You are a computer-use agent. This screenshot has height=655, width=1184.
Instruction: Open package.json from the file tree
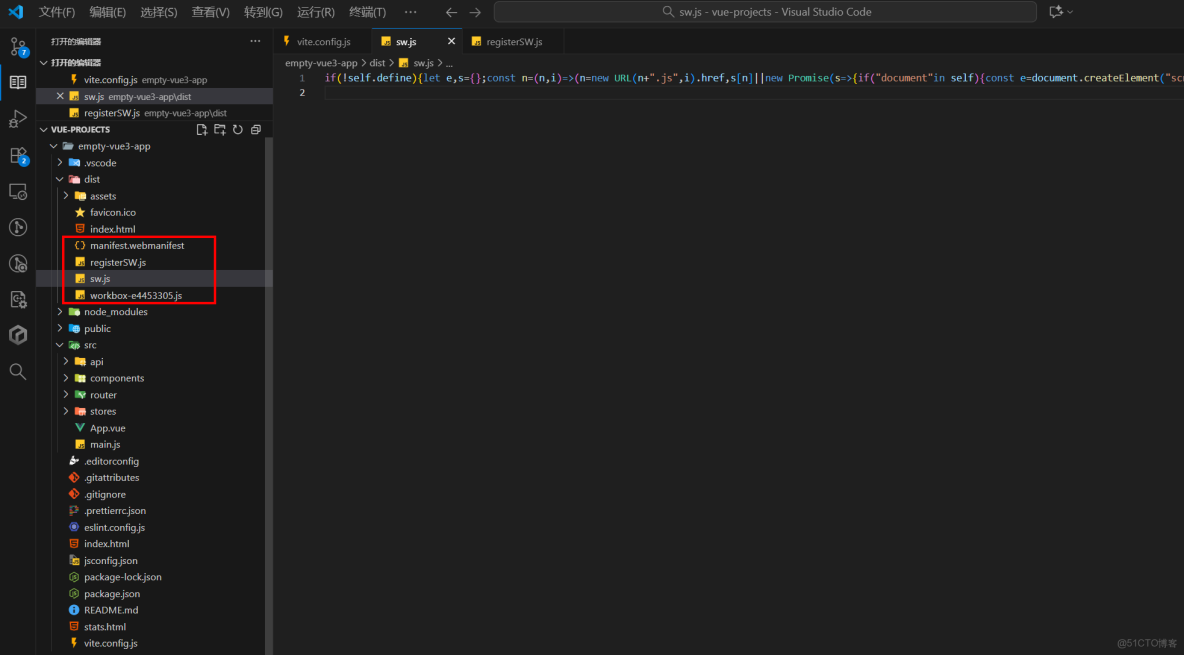[x=110, y=593]
